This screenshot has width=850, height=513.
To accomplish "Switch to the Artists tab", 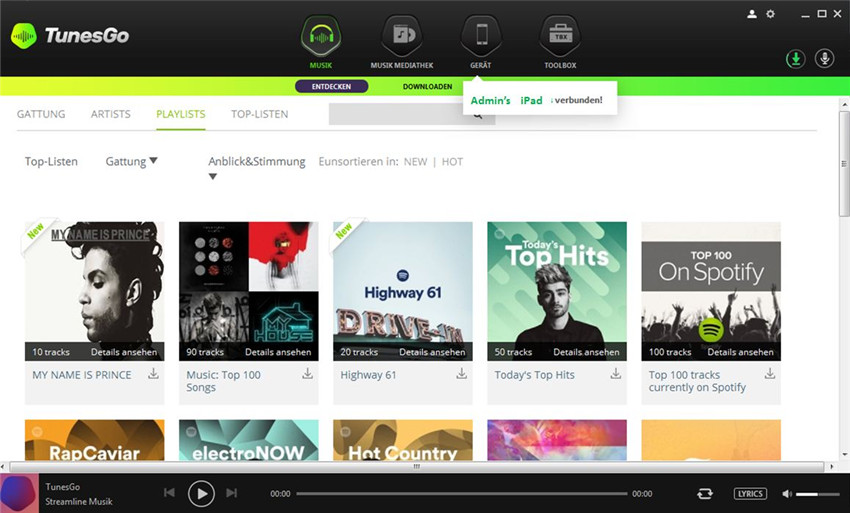I will point(110,114).
